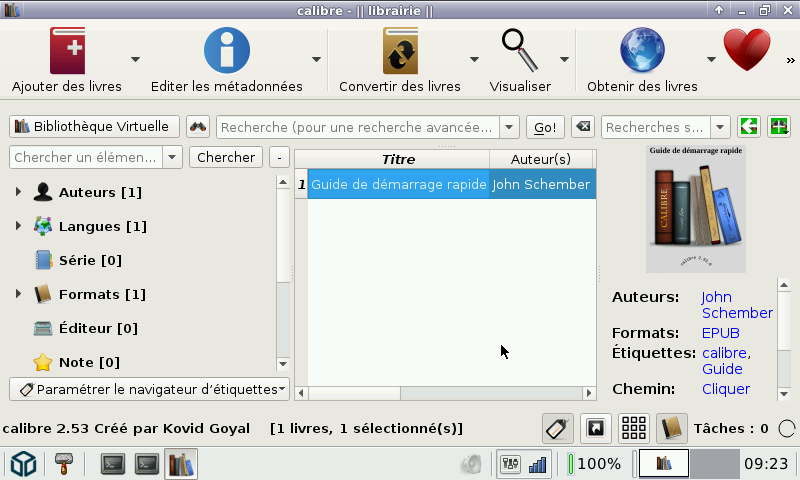This screenshot has height=480, width=800.
Task: Open the Ajouter des livres dropdown arrow
Action: coord(135,59)
